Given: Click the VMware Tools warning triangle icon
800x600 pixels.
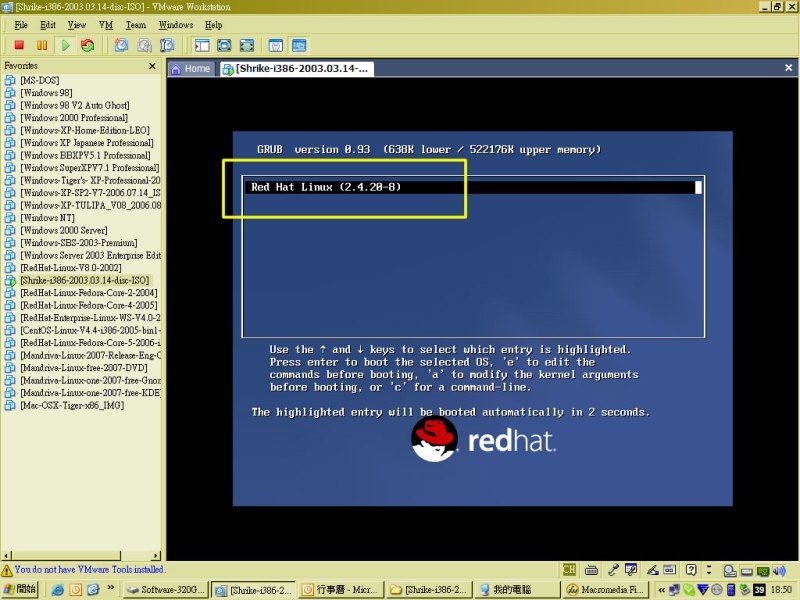Looking at the screenshot, I should pyautogui.click(x=7, y=570).
